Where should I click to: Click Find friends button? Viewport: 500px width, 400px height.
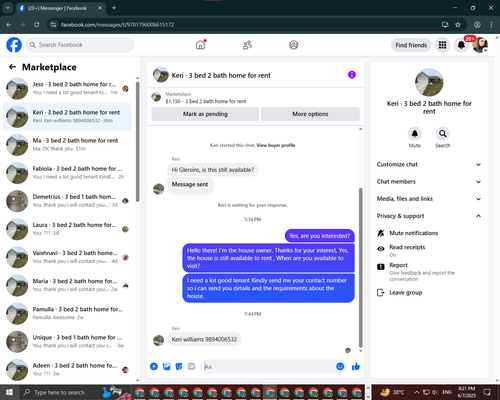click(x=411, y=45)
